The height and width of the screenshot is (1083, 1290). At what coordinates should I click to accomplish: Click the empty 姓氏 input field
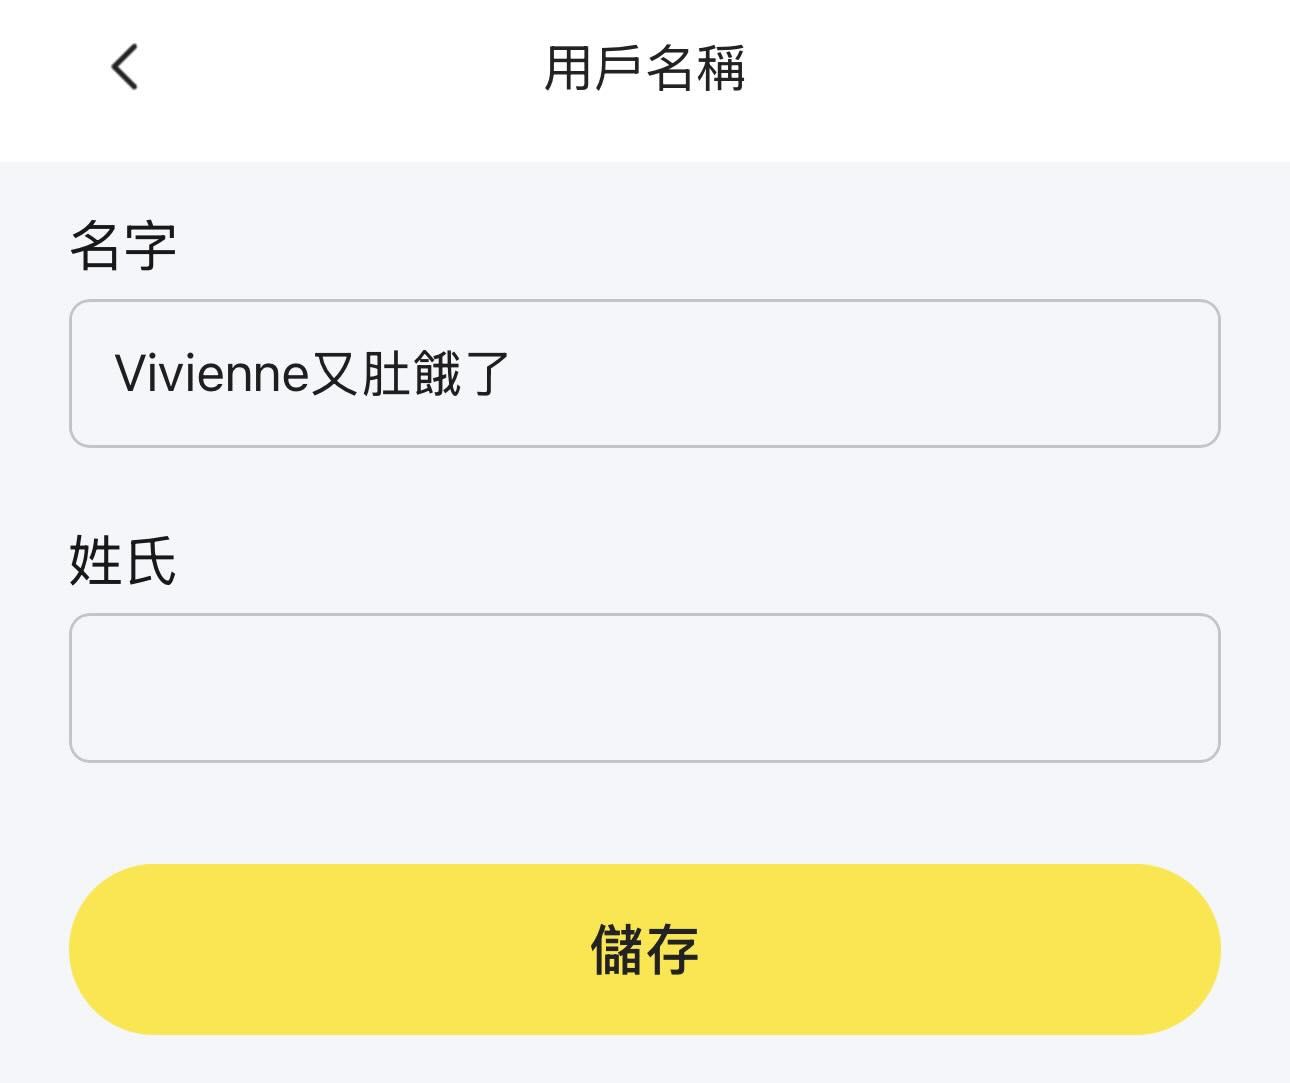[644, 687]
